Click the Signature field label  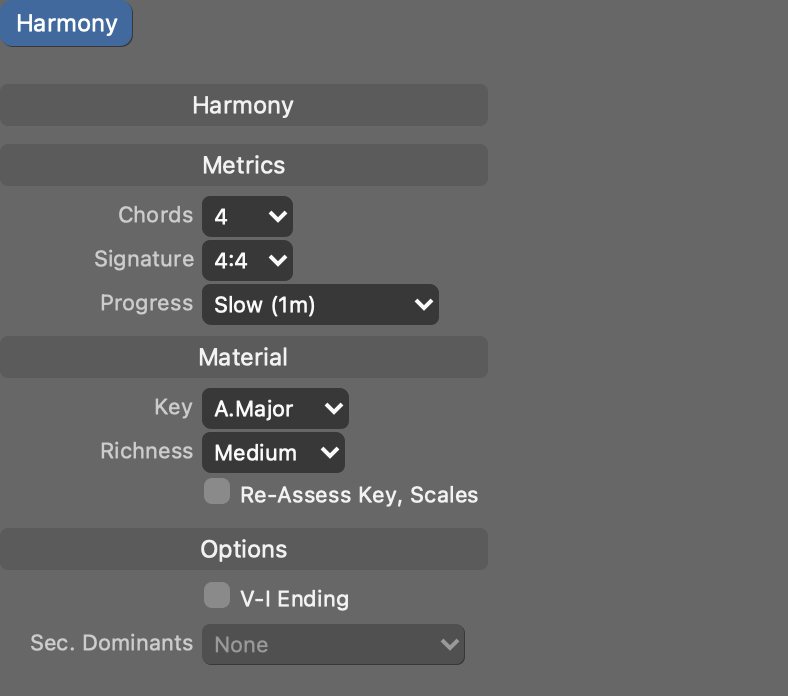click(144, 259)
